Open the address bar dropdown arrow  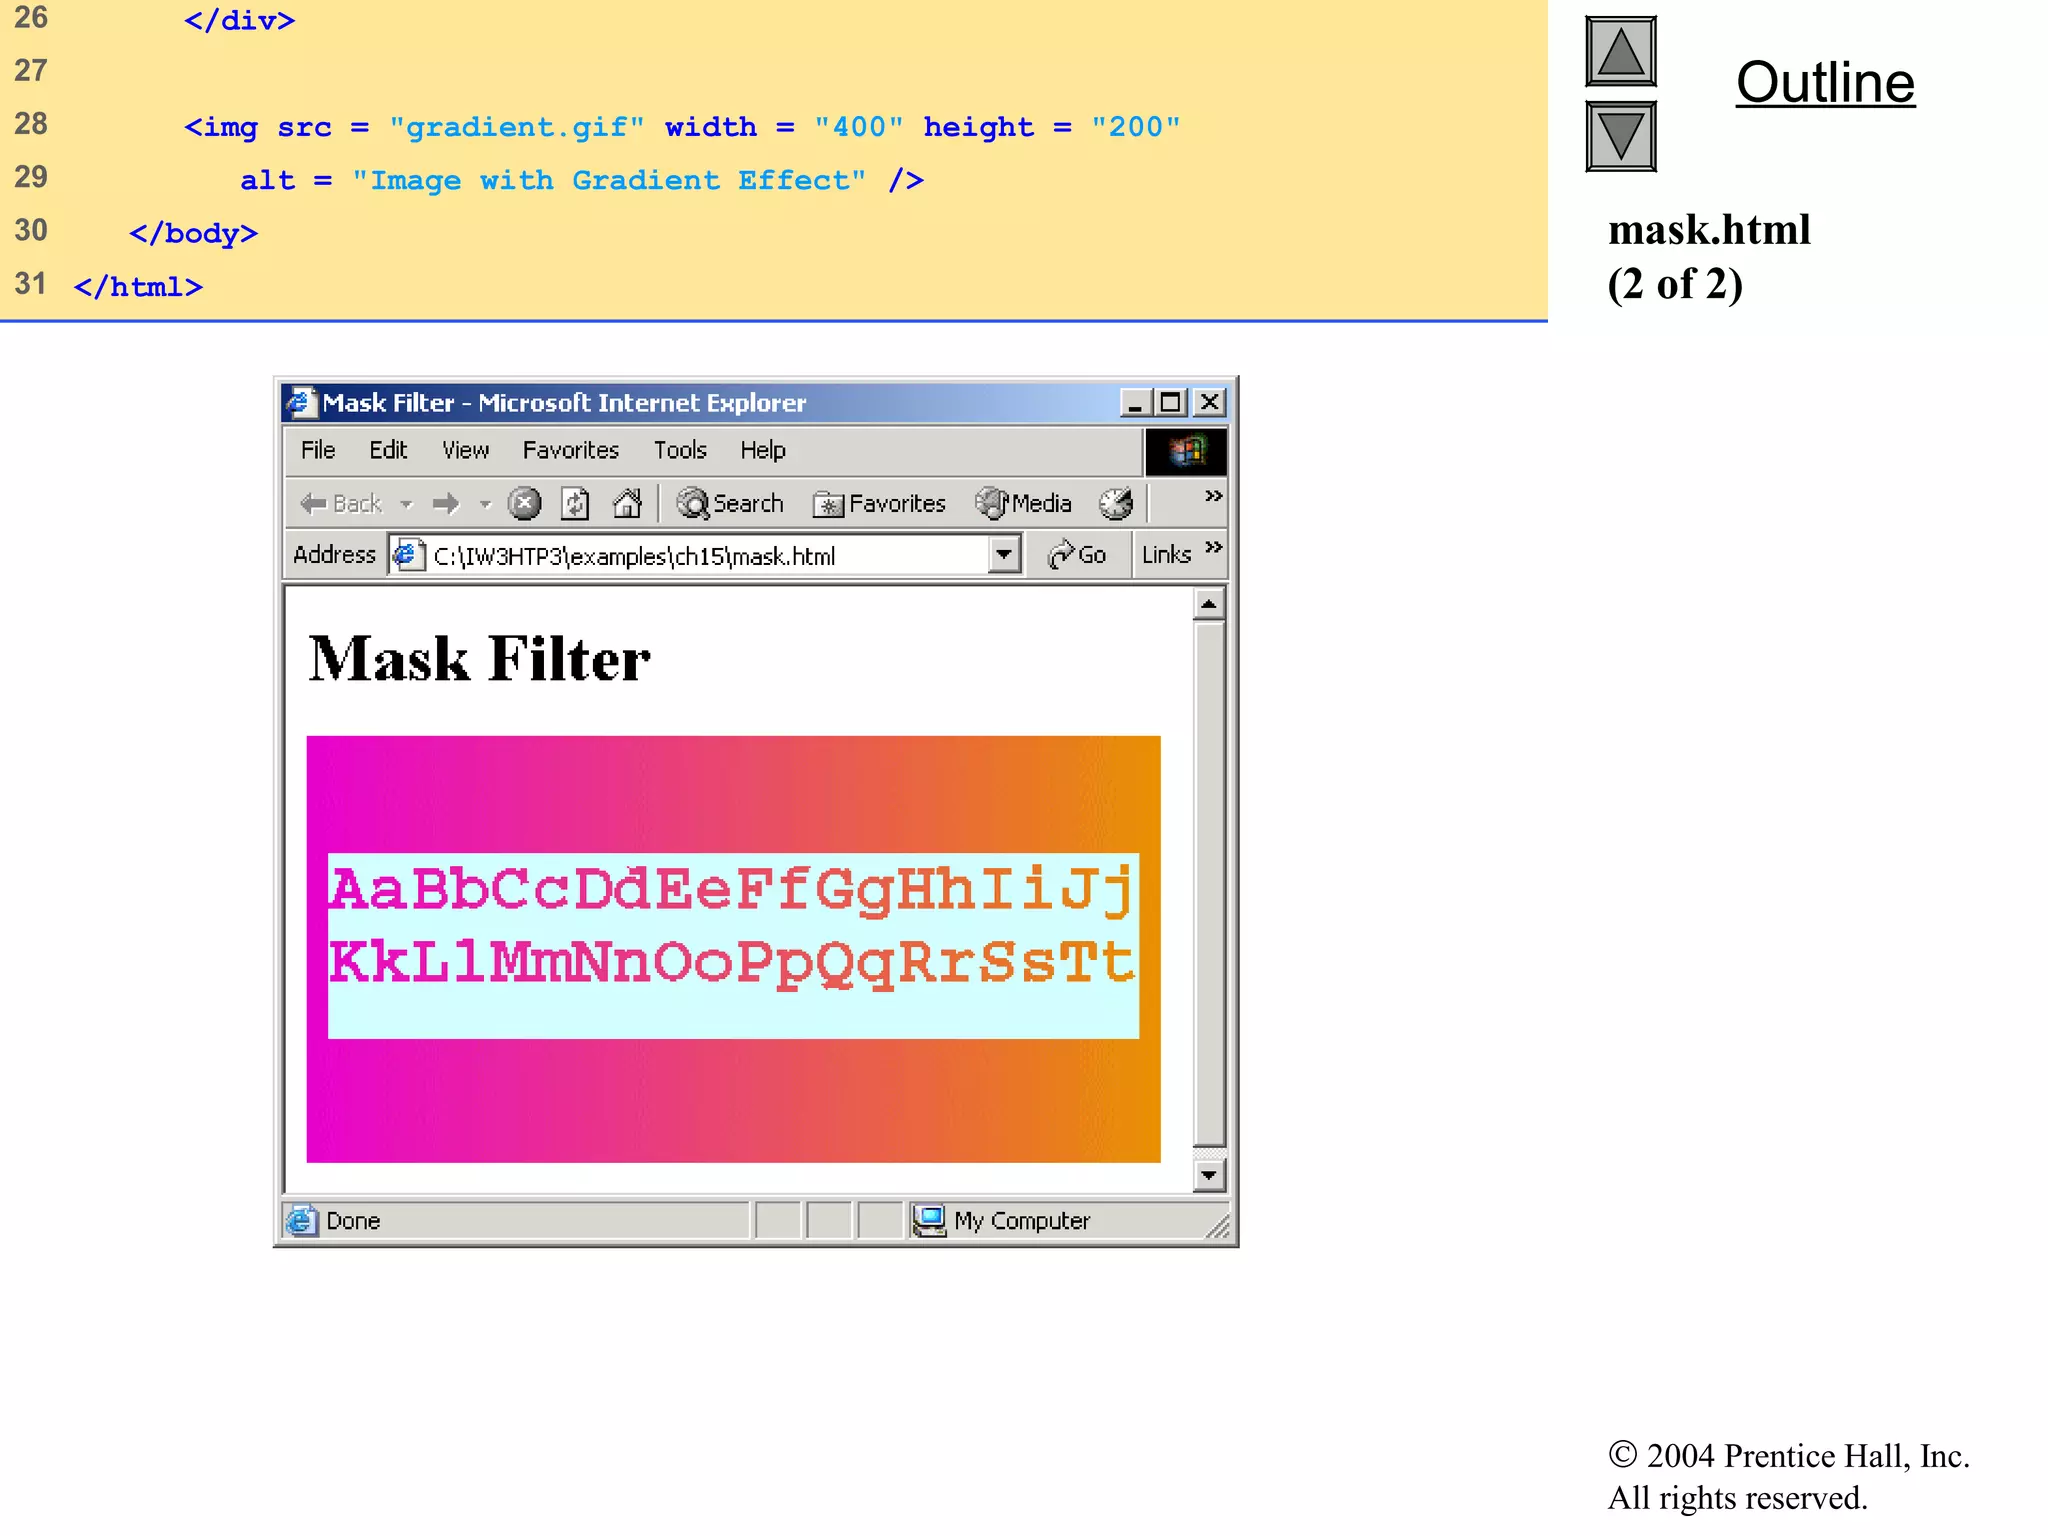coord(1004,554)
